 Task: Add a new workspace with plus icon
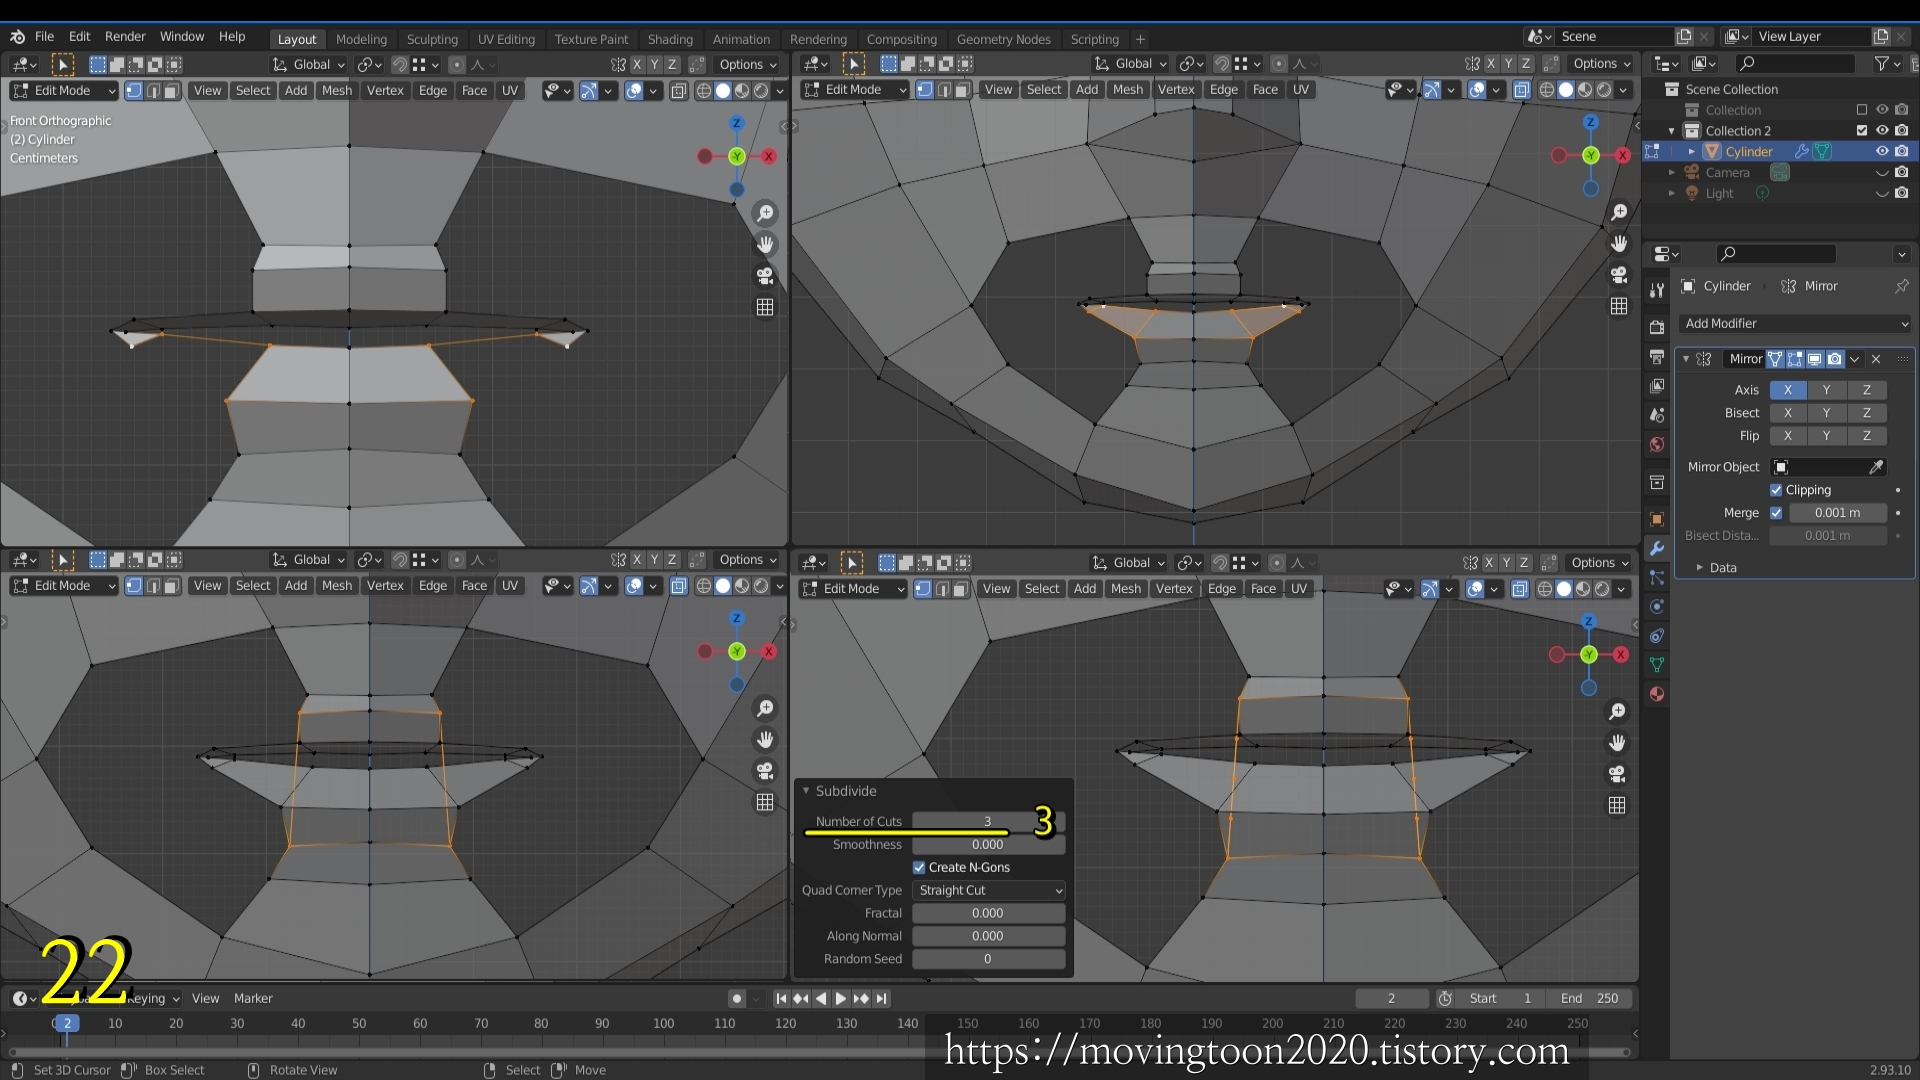pos(1140,39)
